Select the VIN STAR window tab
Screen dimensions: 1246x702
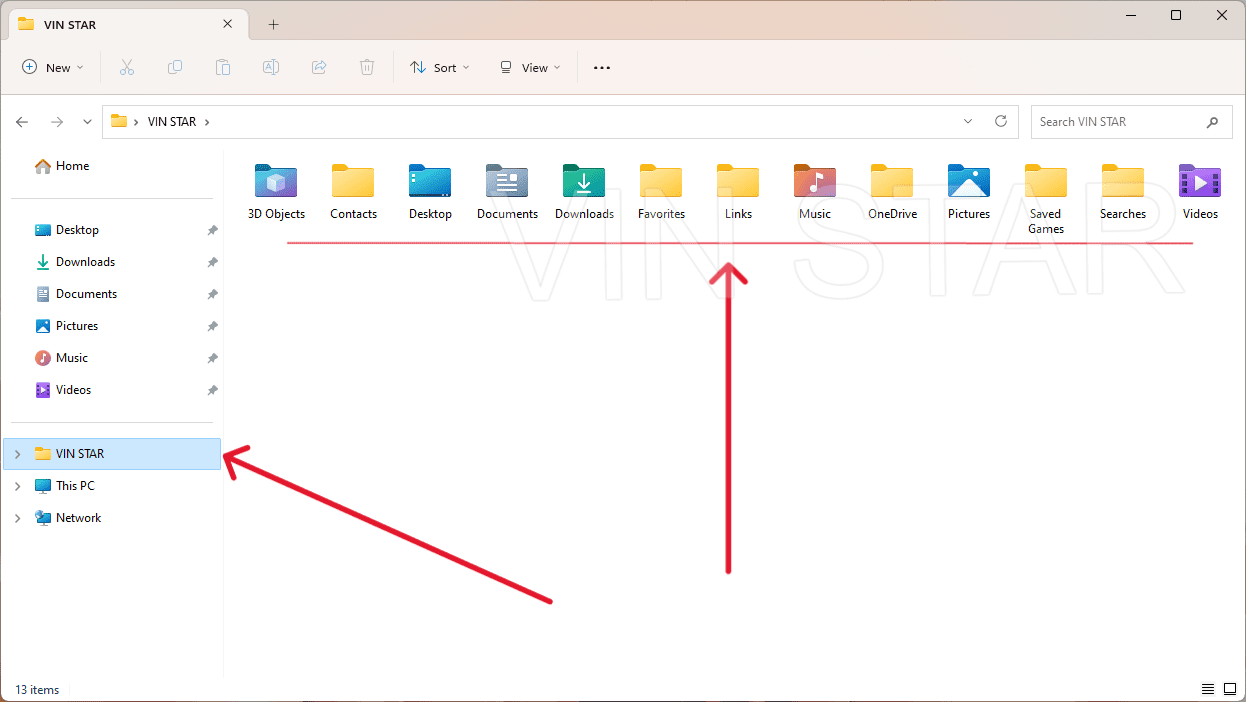click(130, 24)
